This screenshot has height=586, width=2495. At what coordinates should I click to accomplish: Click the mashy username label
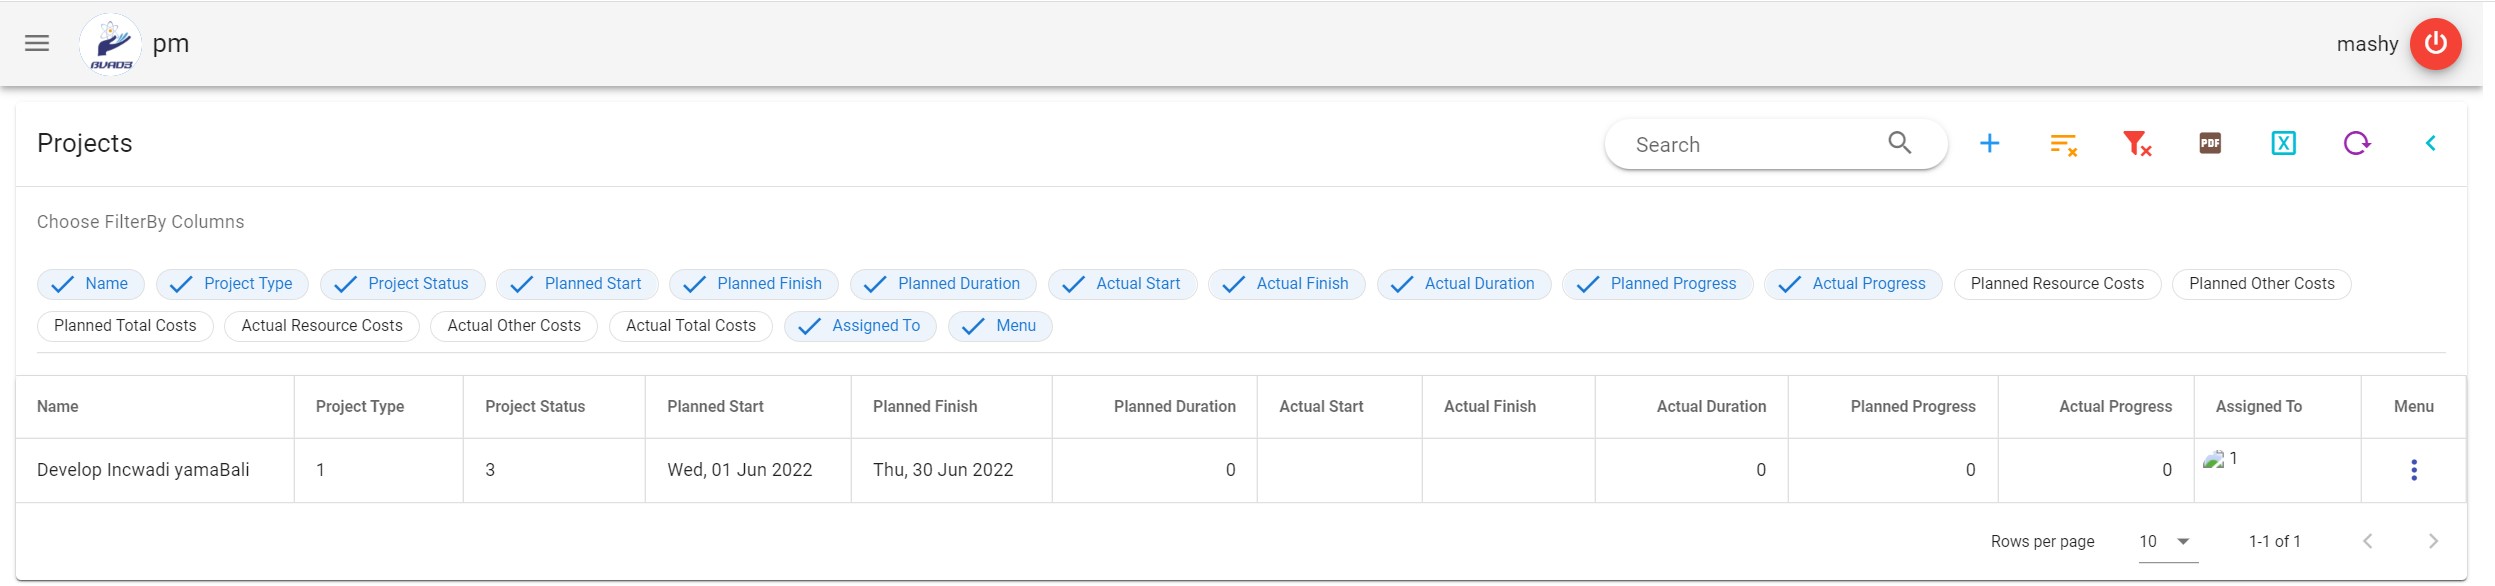click(2366, 44)
